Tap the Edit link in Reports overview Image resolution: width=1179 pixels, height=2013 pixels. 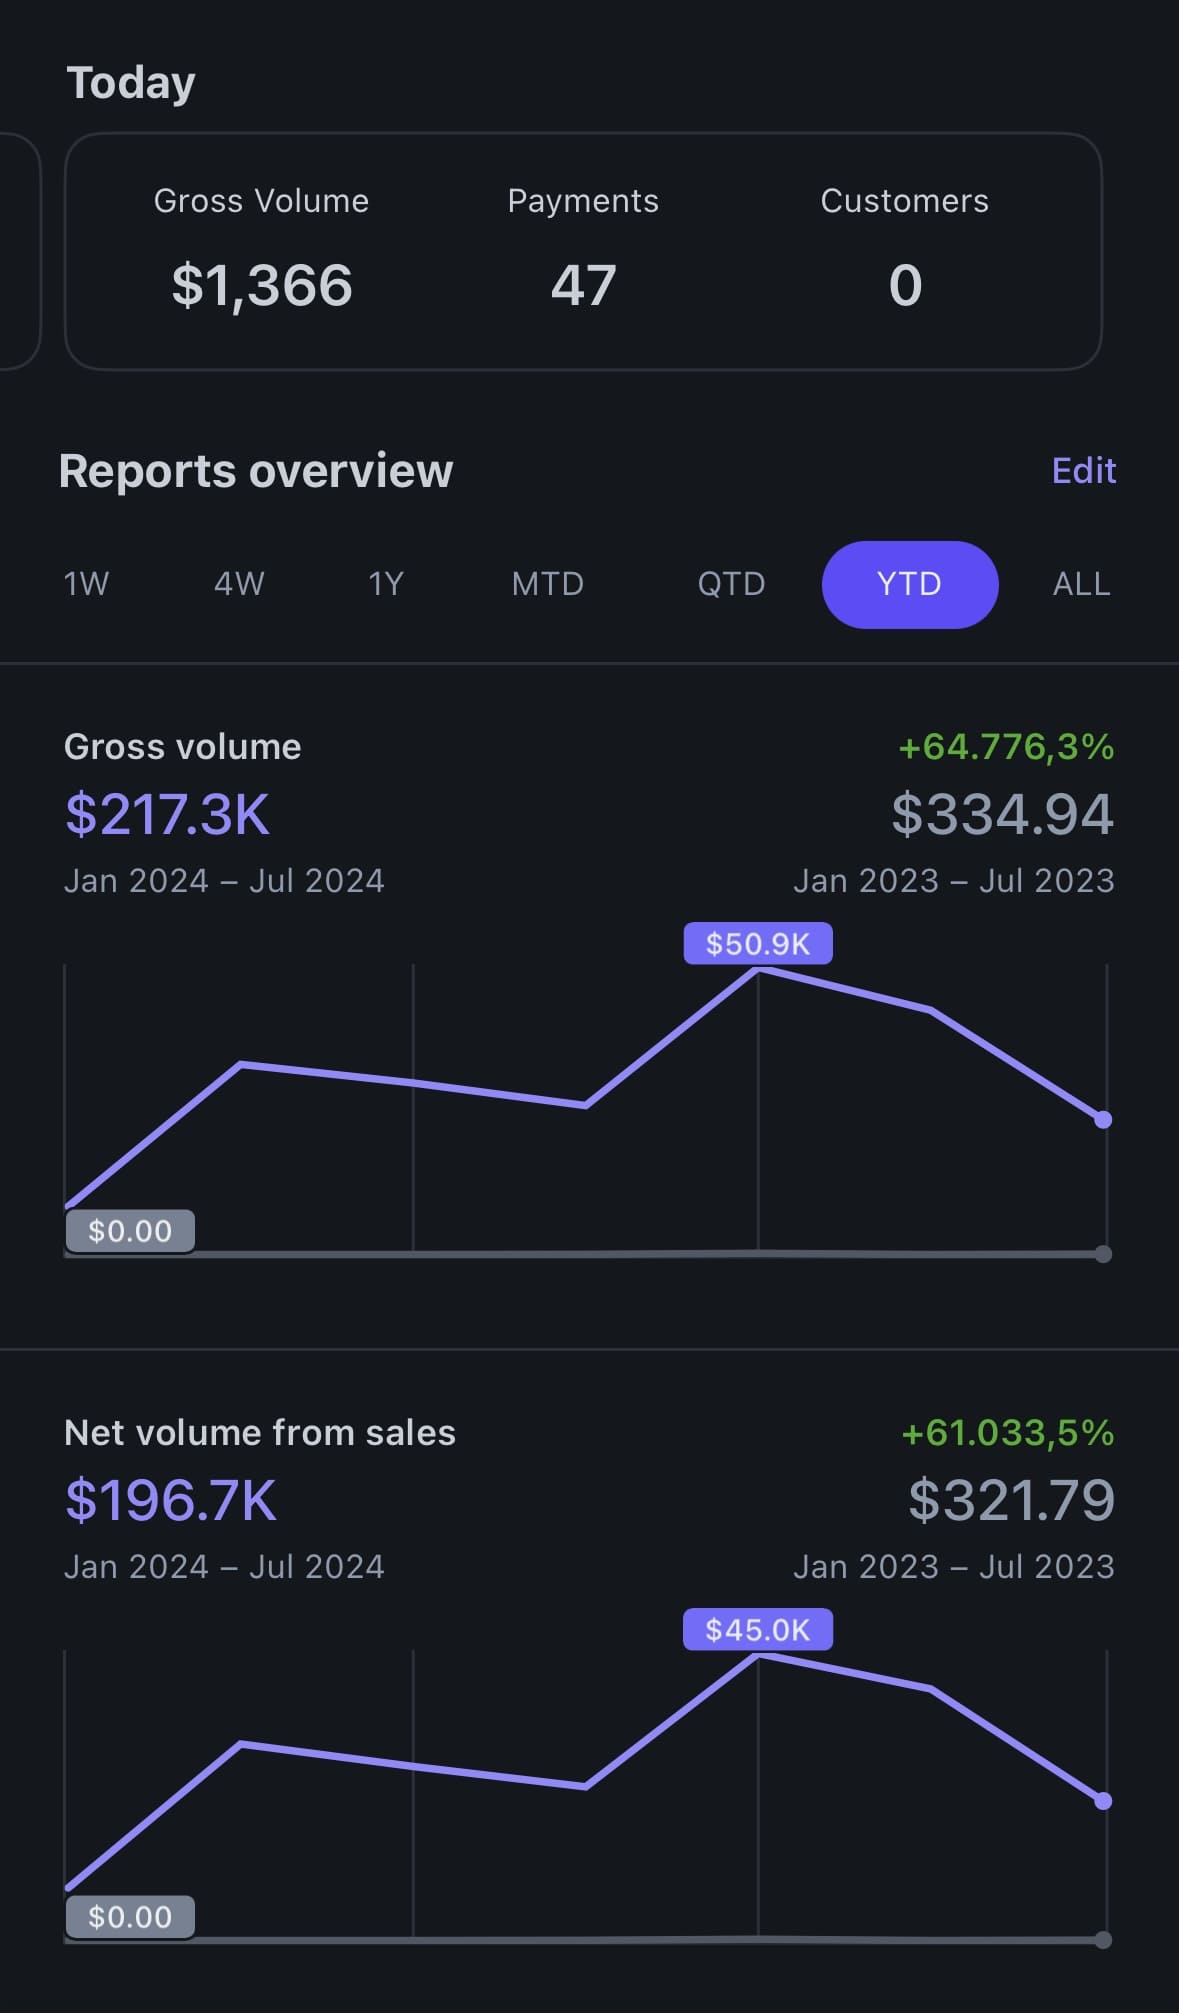point(1083,471)
